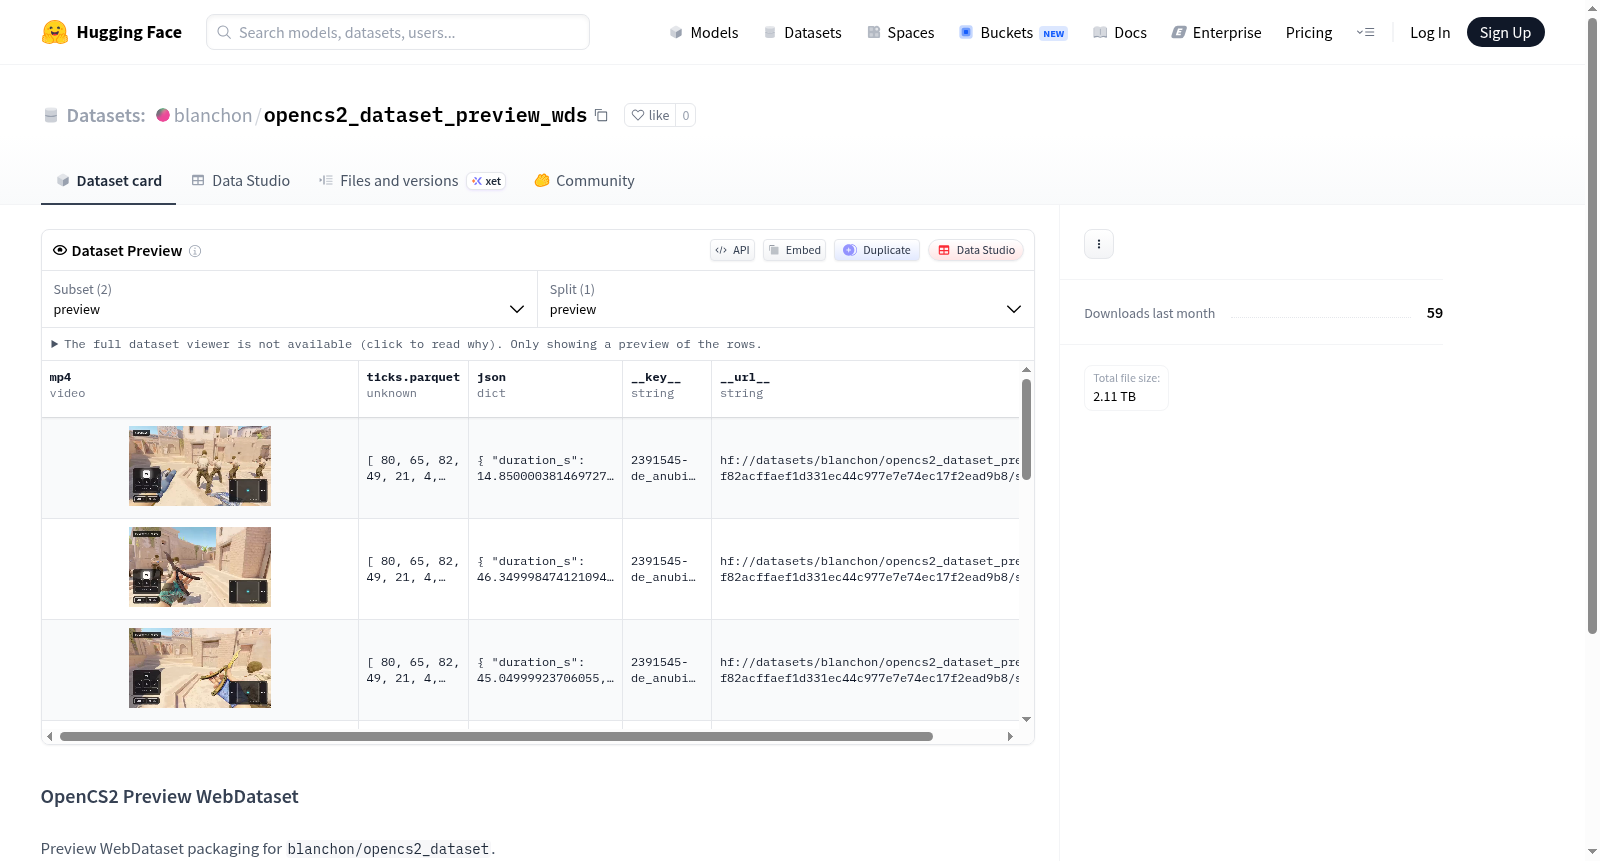
Task: Focus the search models input field
Action: click(x=398, y=32)
